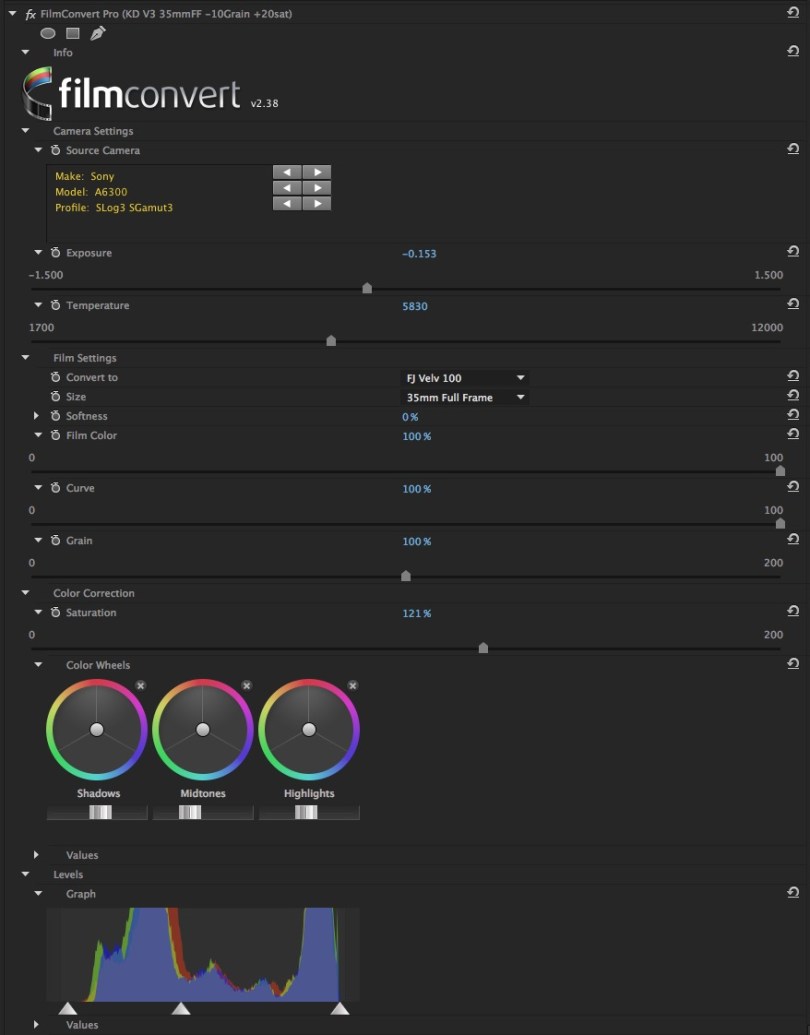
Task: Reset the Softness parameter
Action: tap(793, 414)
